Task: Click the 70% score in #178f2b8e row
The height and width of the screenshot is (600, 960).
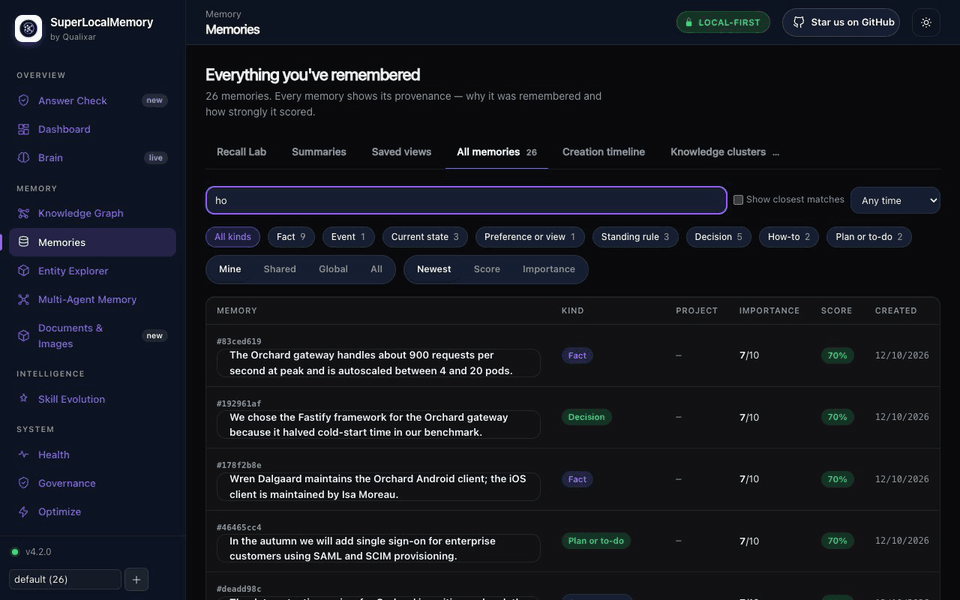Action: [x=837, y=479]
